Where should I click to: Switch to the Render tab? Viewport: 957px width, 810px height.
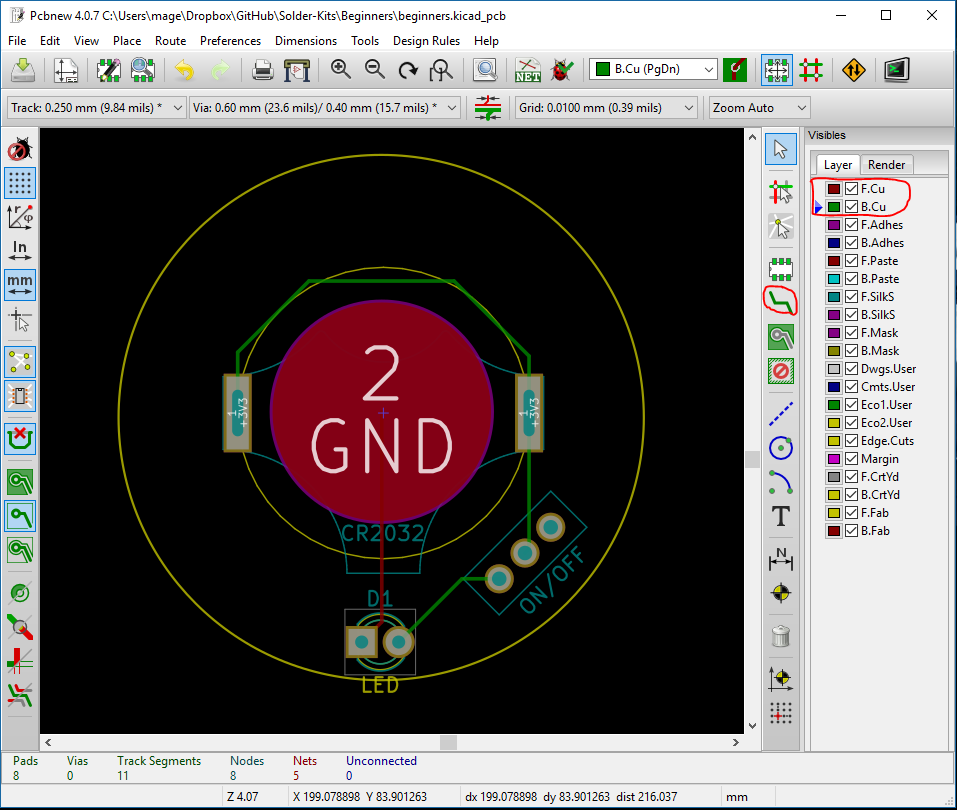coord(886,165)
